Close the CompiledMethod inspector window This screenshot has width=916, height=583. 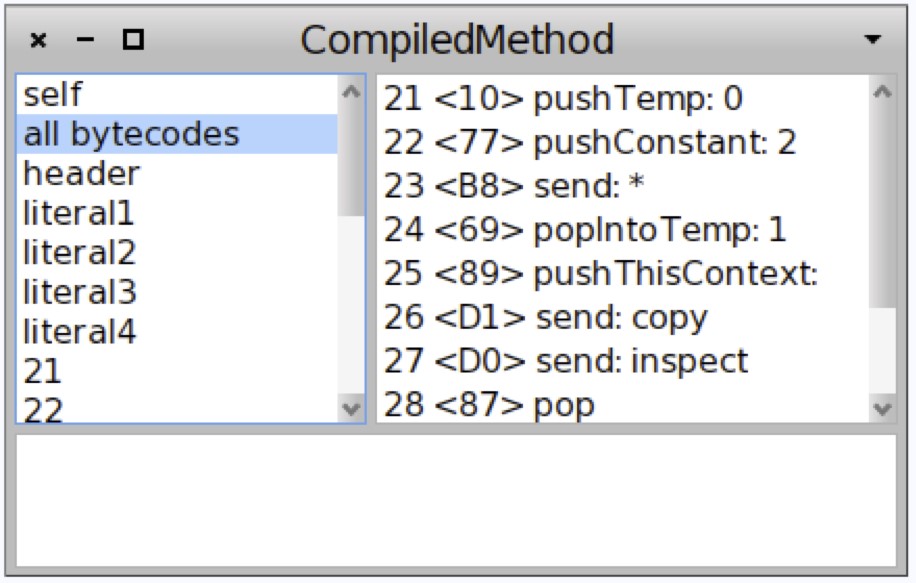[38, 40]
